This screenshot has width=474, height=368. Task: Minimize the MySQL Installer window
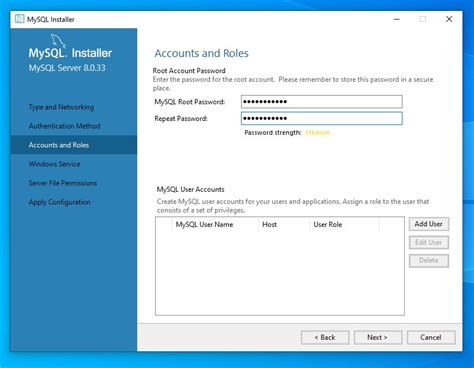click(397, 19)
